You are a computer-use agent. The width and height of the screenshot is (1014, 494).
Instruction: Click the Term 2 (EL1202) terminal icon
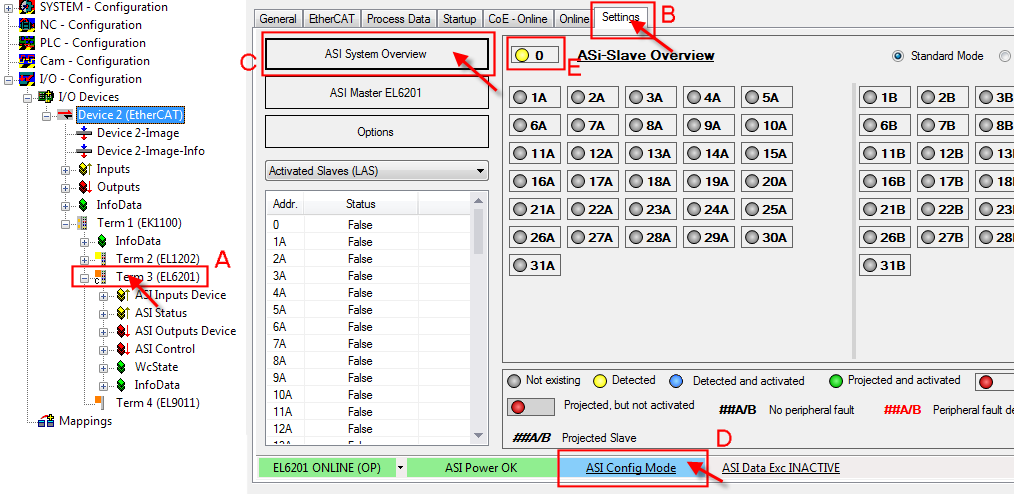[101, 259]
